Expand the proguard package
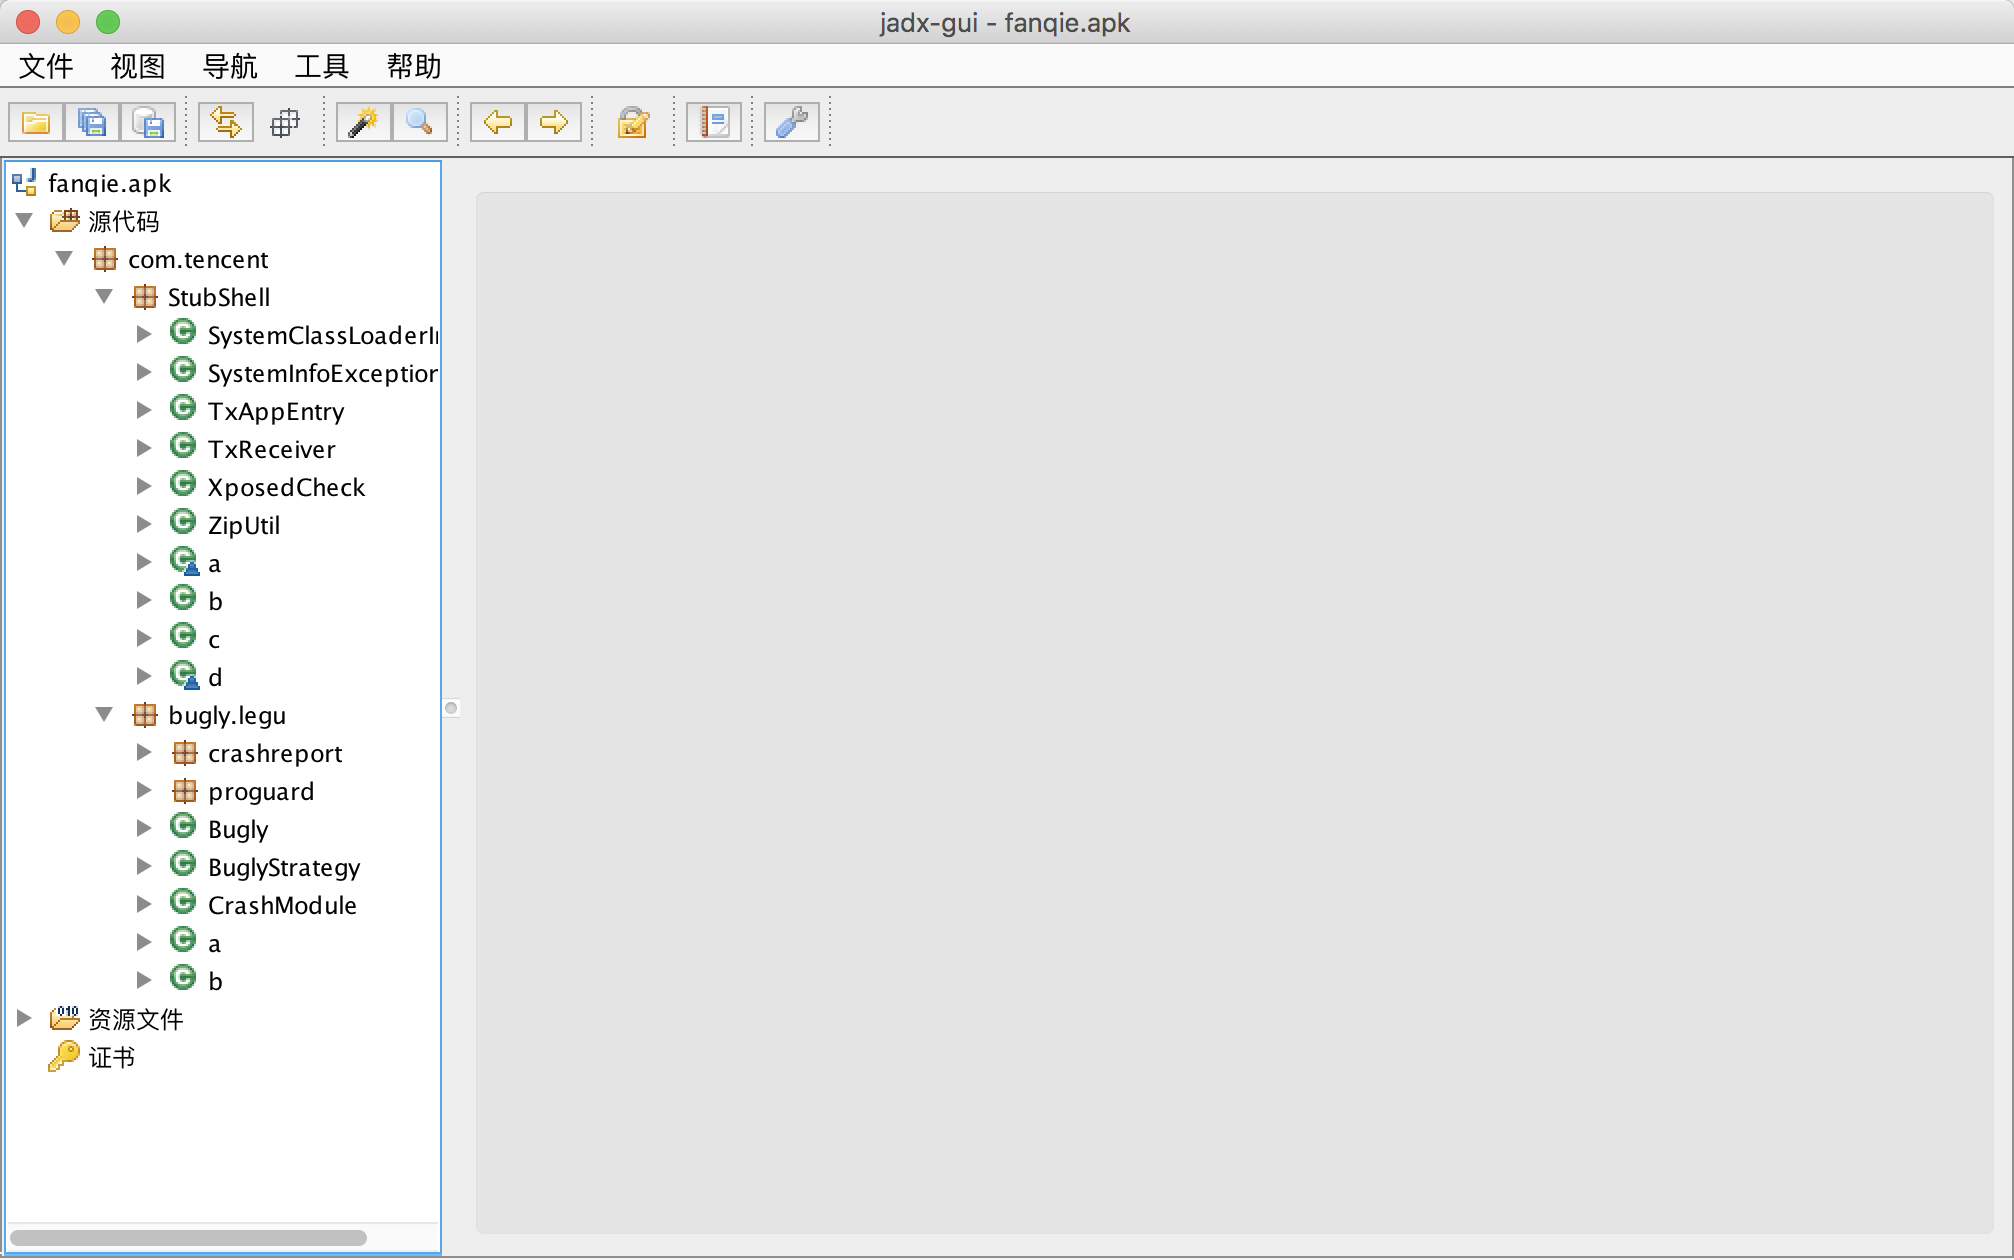This screenshot has height=1260, width=2014. pos(145,790)
